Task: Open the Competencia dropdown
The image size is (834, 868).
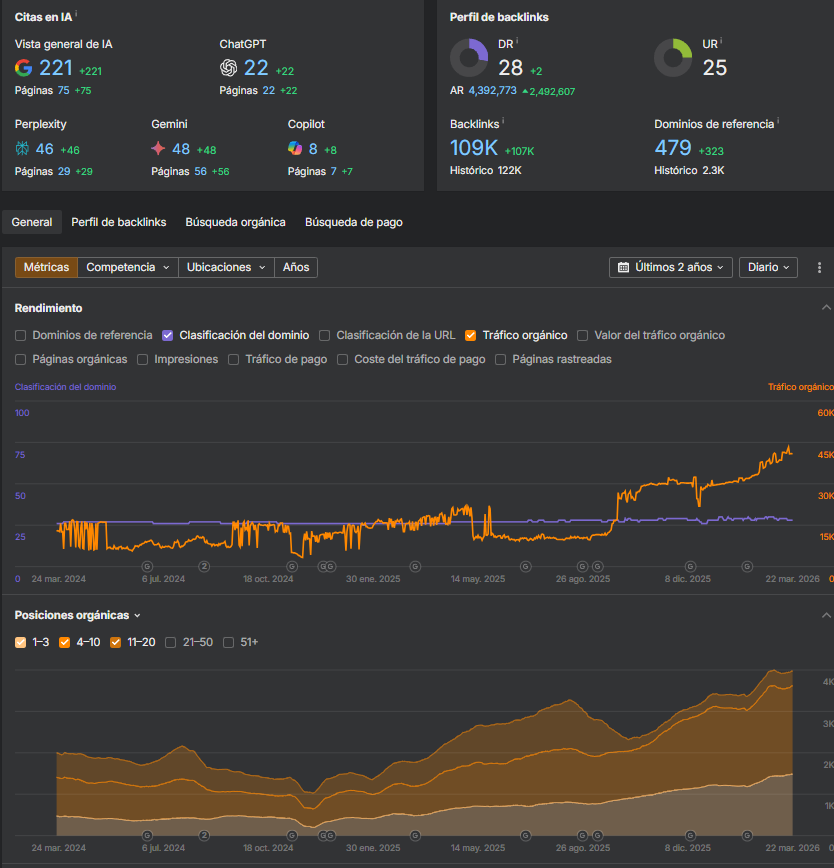Action: (x=128, y=268)
